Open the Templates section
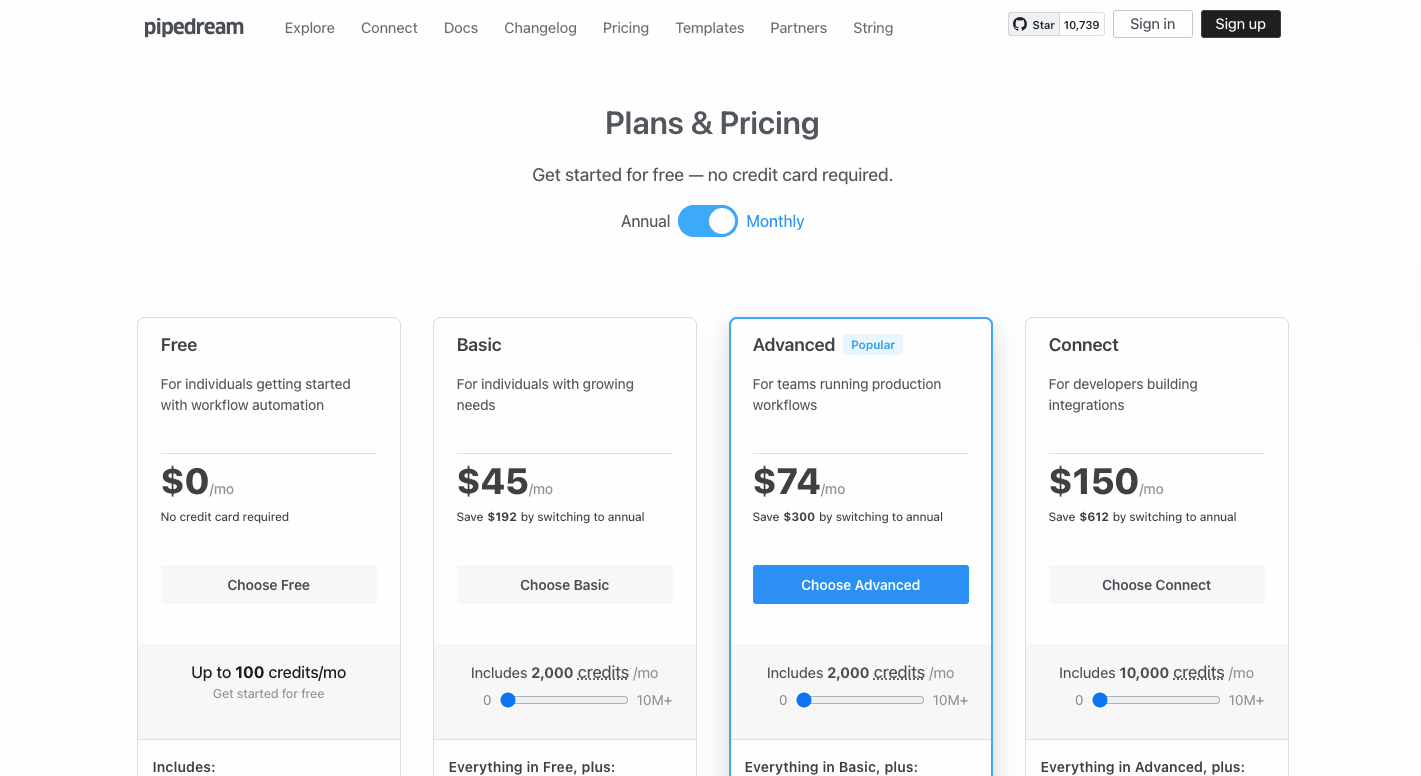The image size is (1421, 776). [709, 28]
